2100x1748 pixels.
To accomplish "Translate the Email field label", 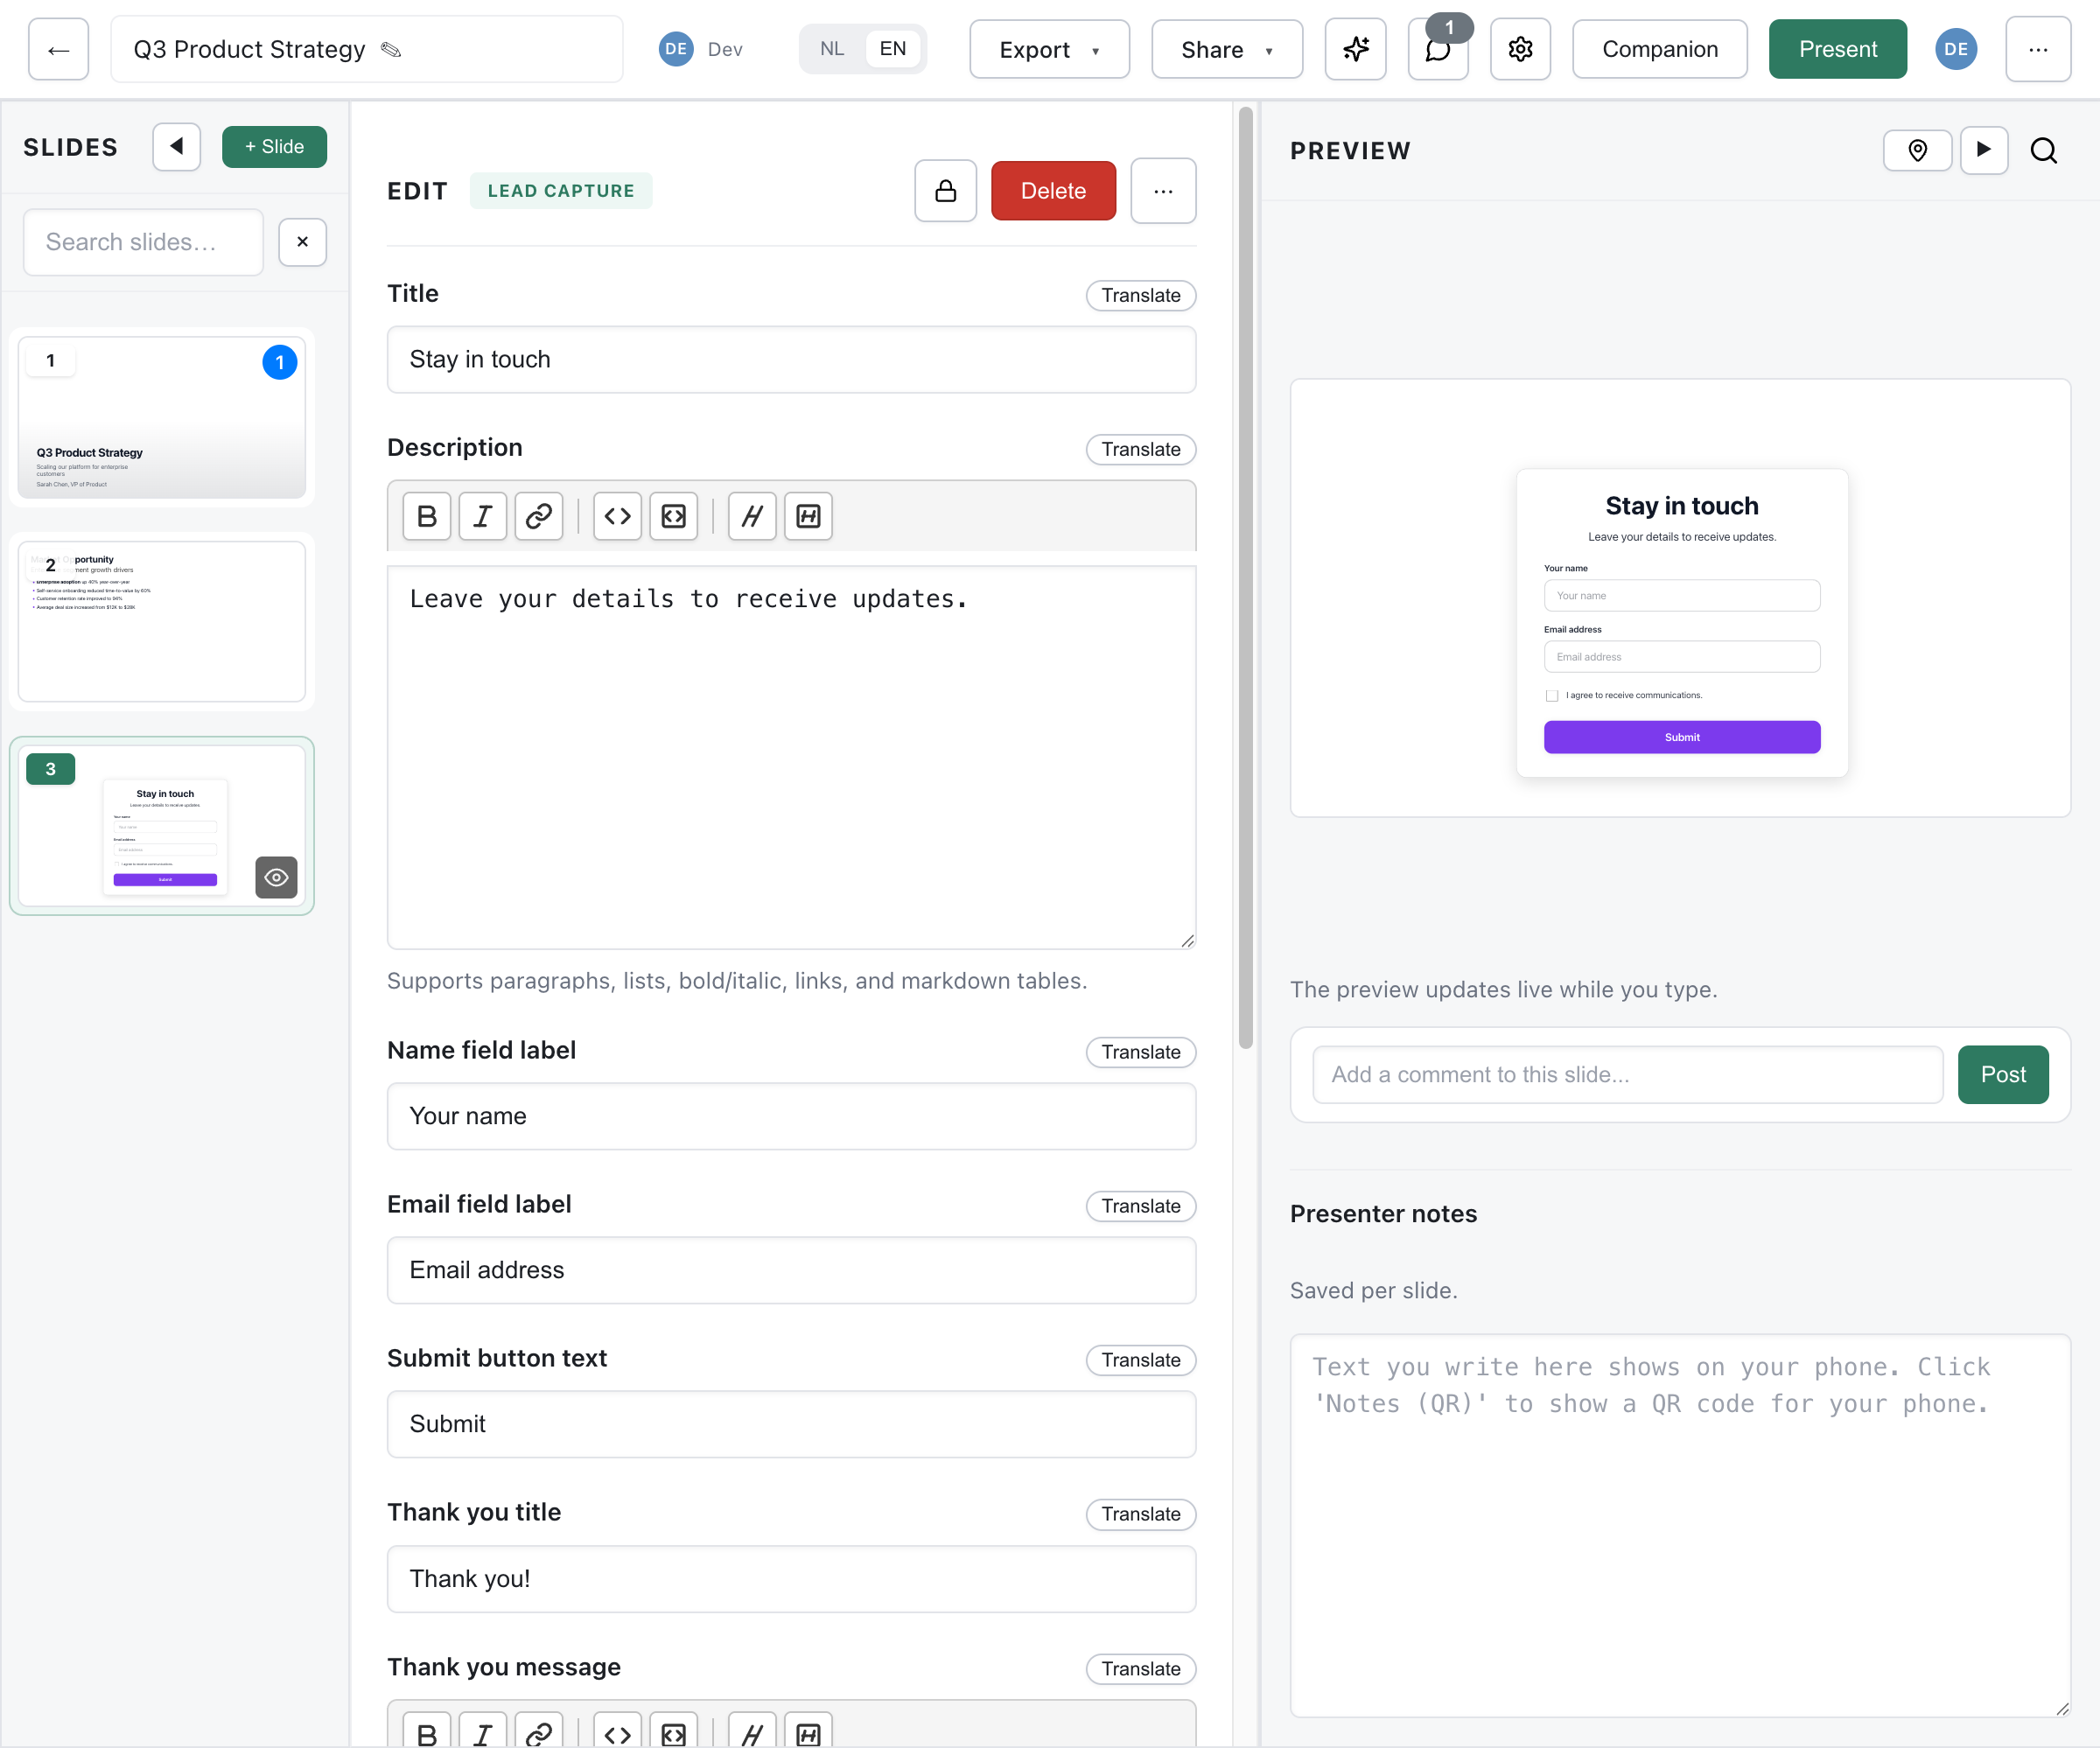I will pos(1140,1206).
